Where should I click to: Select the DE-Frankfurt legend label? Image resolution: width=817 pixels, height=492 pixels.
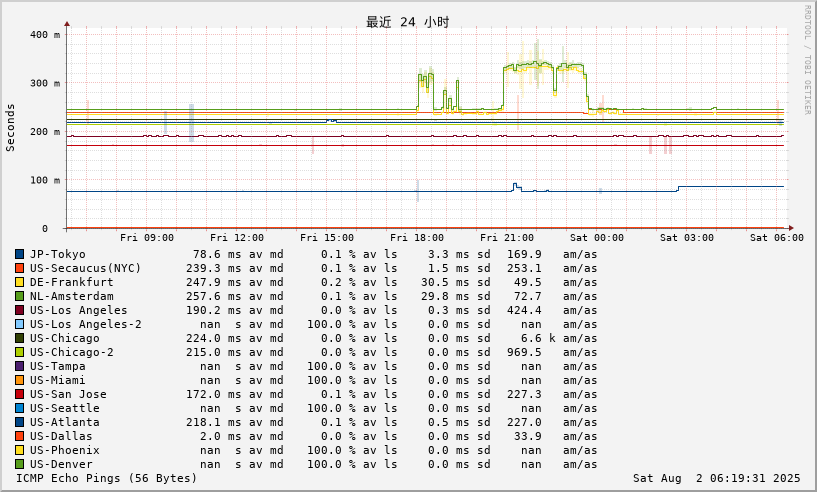(x=71, y=282)
